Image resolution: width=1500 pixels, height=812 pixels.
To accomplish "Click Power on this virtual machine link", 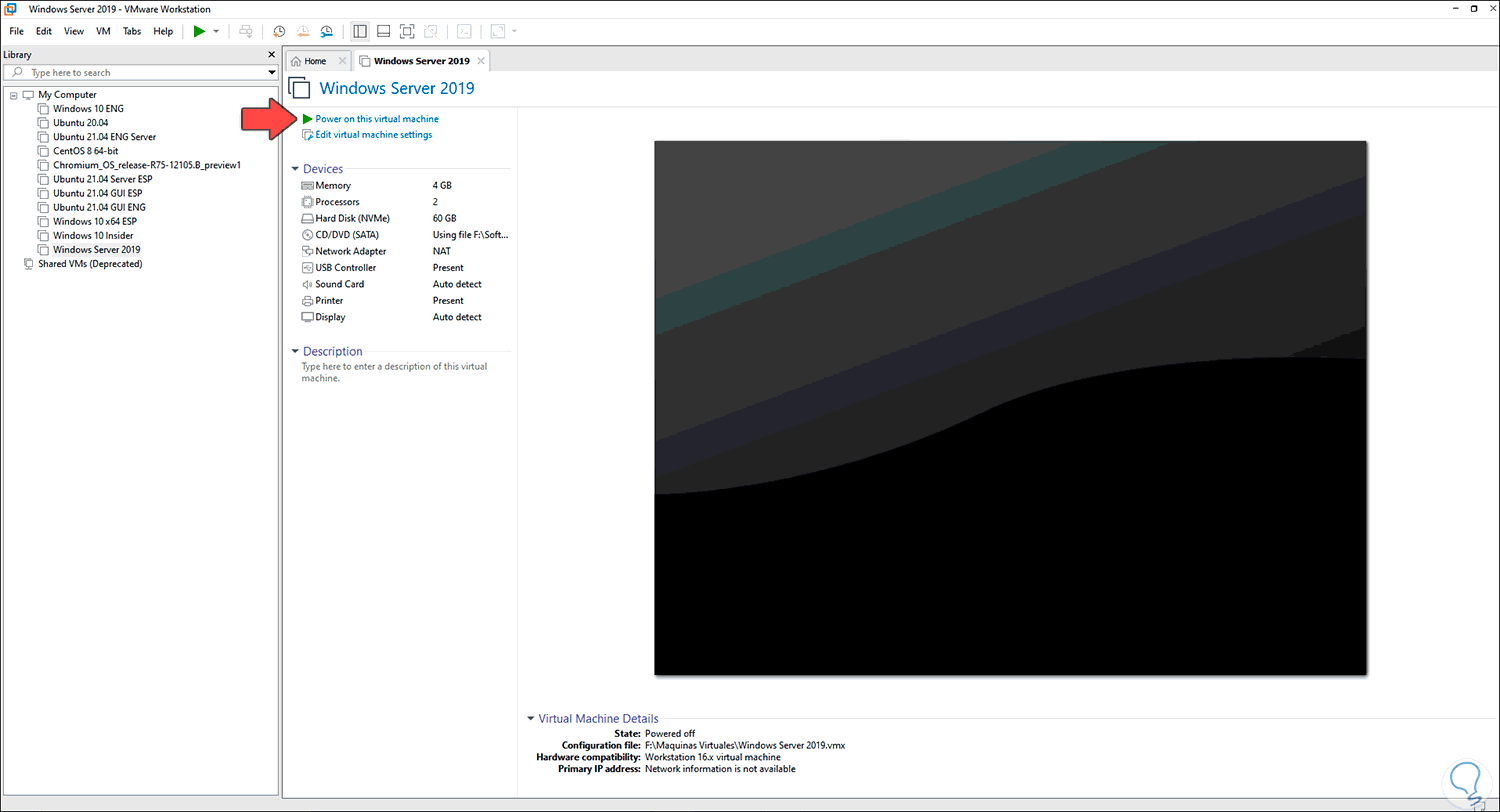I will point(377,119).
